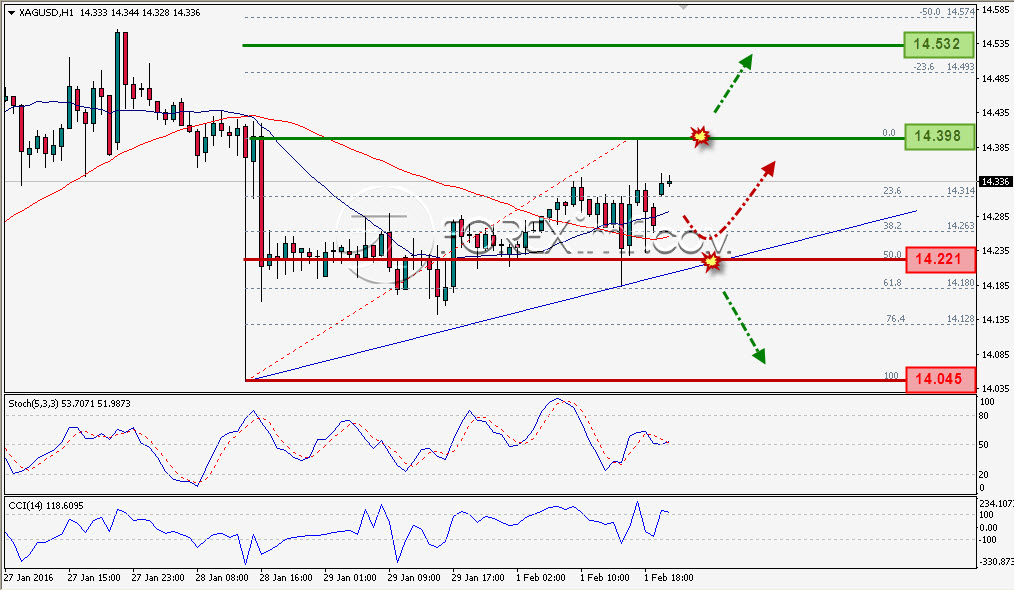Click the 80 level on Stochastic scale
This screenshot has width=1014, height=591.
pyautogui.click(x=984, y=416)
